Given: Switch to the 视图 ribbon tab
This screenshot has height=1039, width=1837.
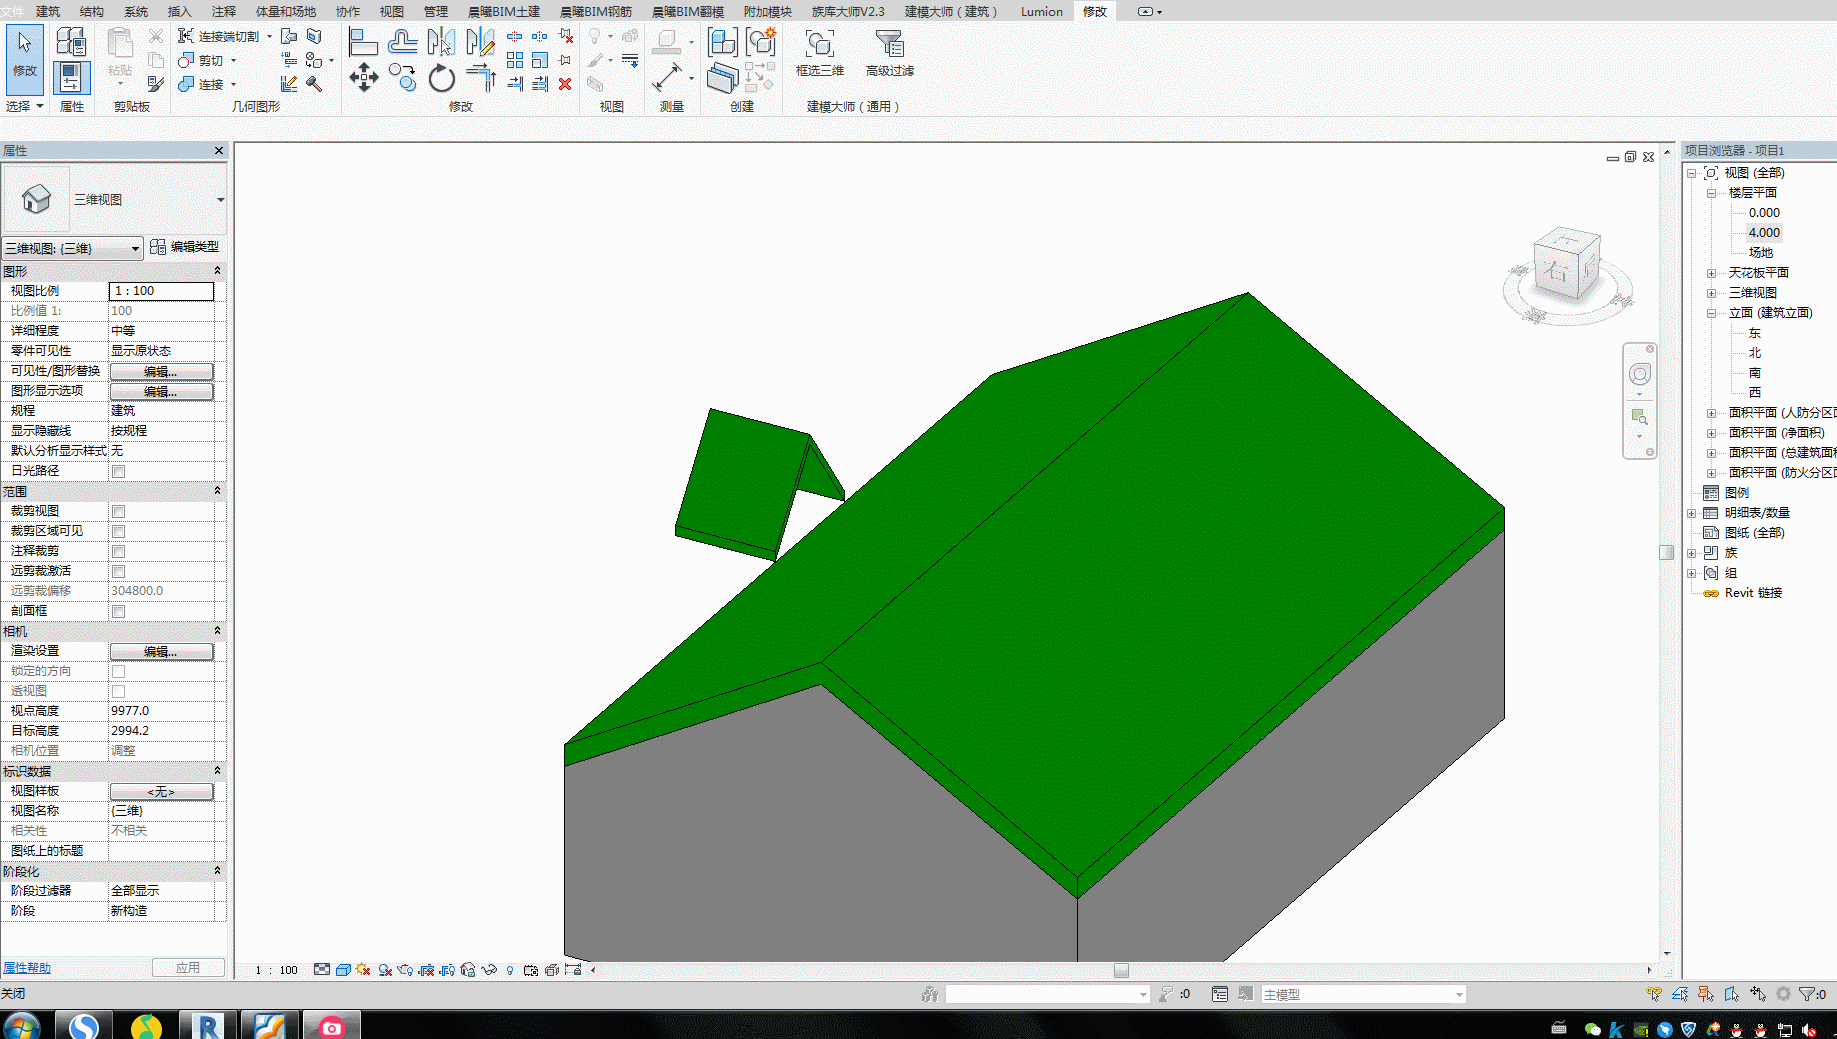Looking at the screenshot, I should click(391, 11).
